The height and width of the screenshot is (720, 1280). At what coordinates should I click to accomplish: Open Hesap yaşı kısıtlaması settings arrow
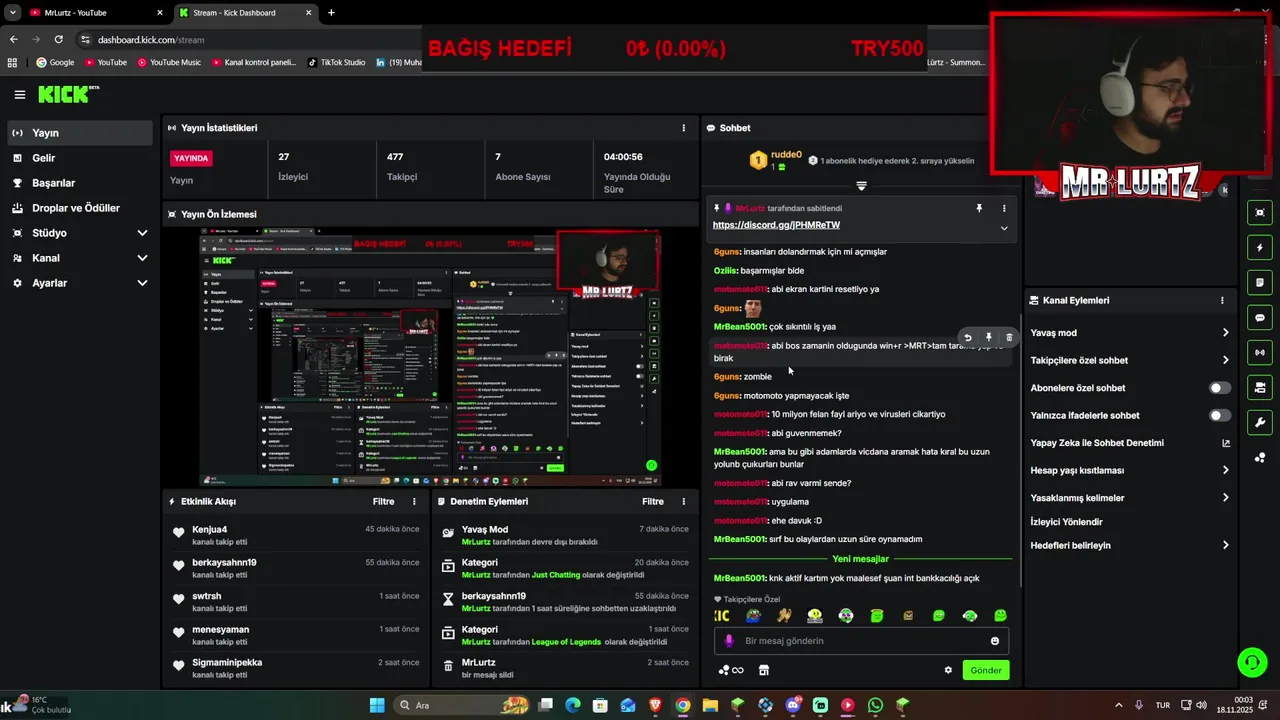(1226, 470)
